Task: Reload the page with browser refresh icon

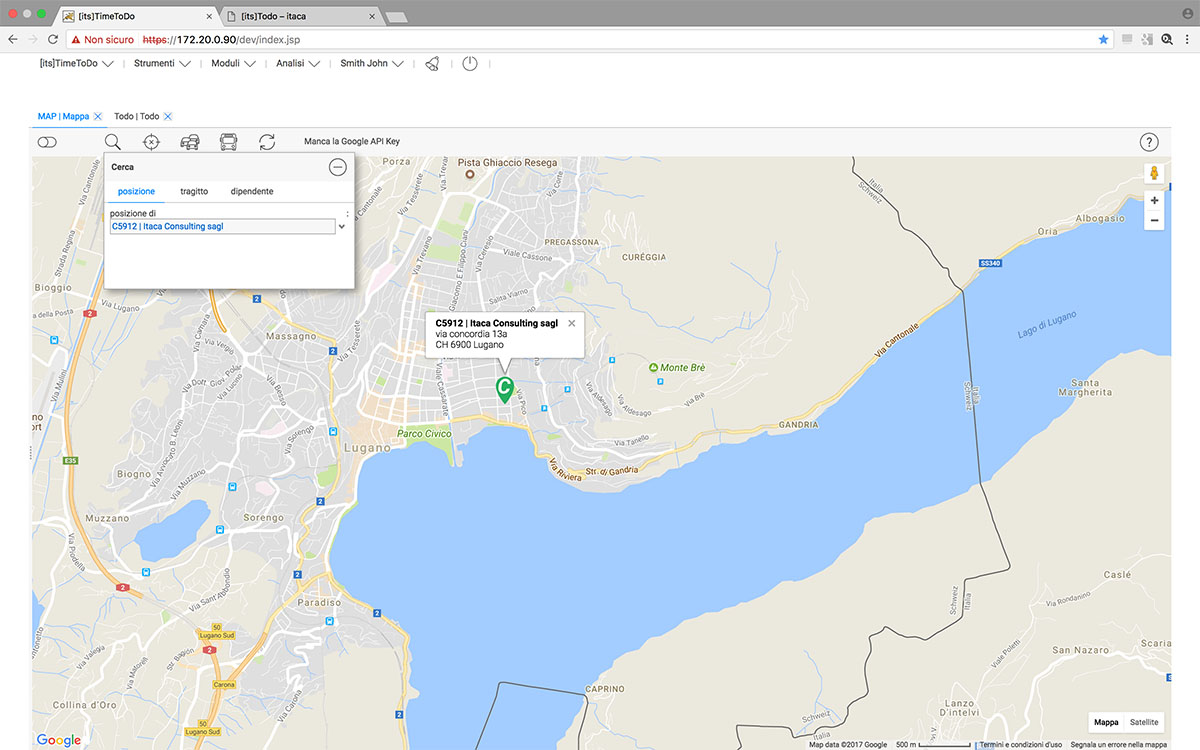Action: tap(52, 39)
